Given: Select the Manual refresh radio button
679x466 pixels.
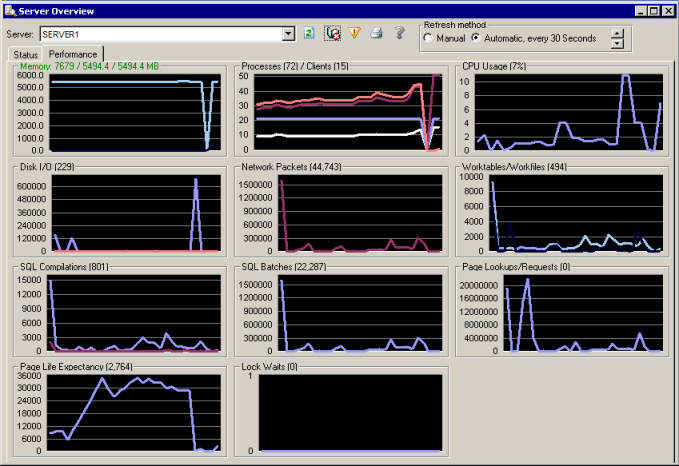Looking at the screenshot, I should tap(429, 38).
